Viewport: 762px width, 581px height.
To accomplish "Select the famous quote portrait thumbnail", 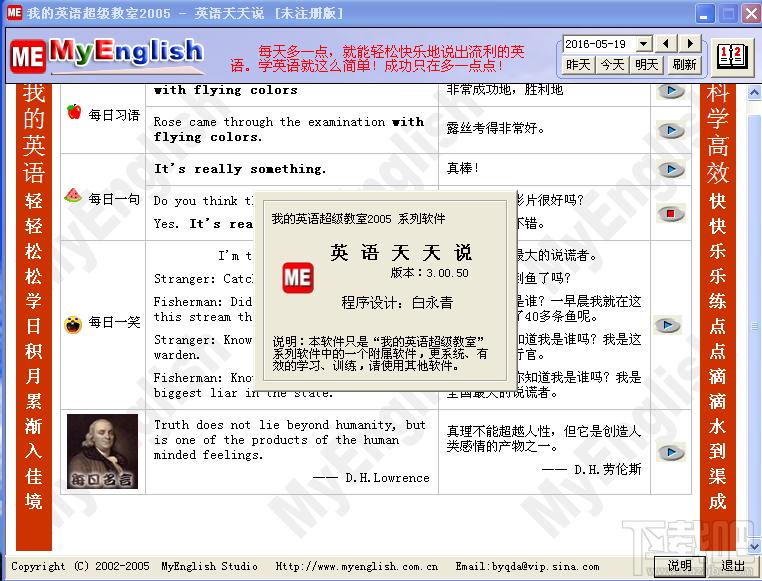I will 103,451.
